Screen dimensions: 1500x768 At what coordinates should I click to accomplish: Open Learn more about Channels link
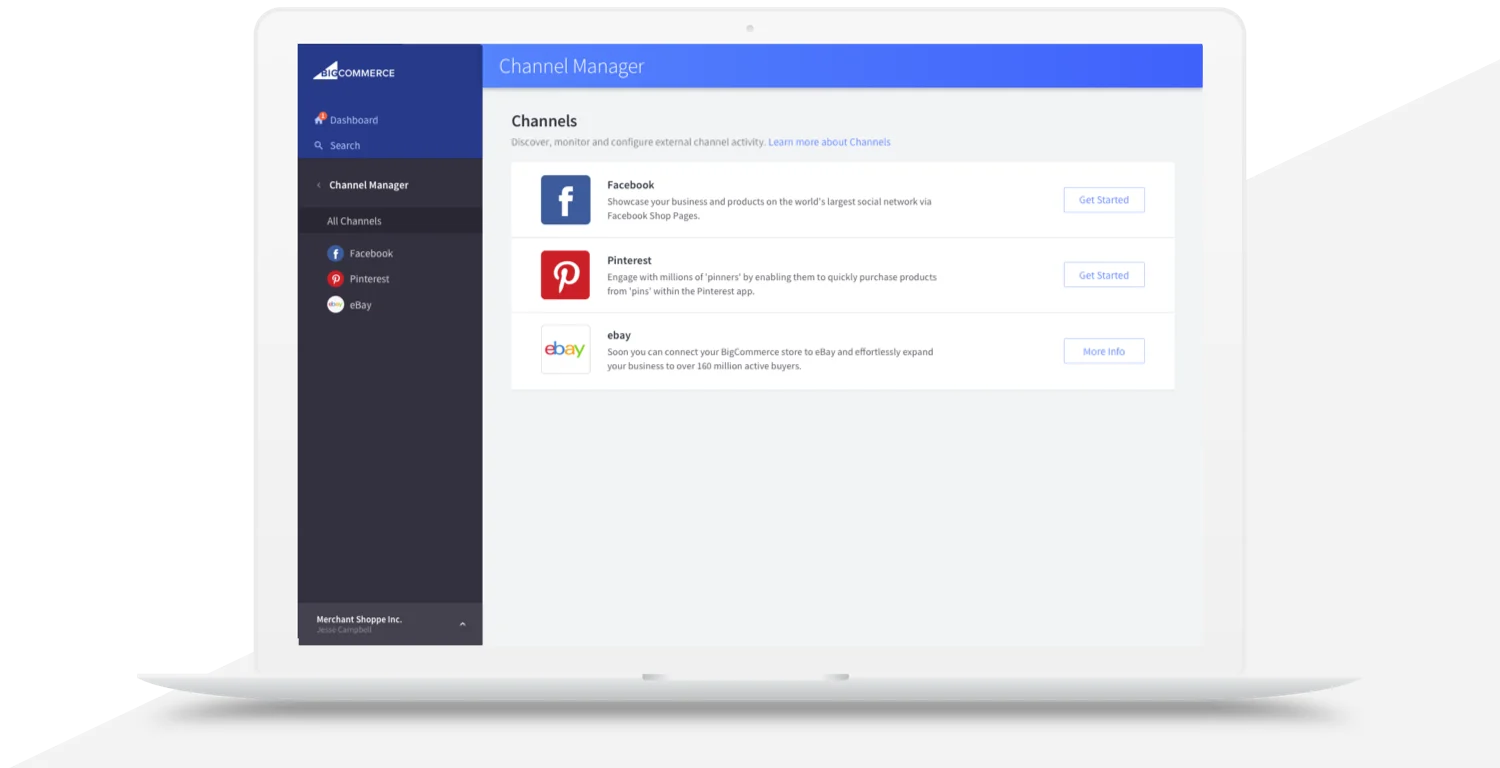point(829,142)
